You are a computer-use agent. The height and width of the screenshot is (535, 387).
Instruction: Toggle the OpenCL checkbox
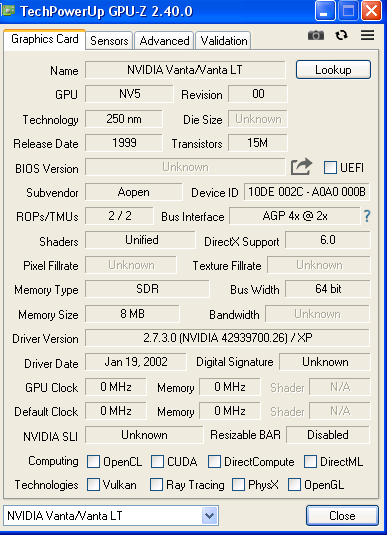(93, 461)
